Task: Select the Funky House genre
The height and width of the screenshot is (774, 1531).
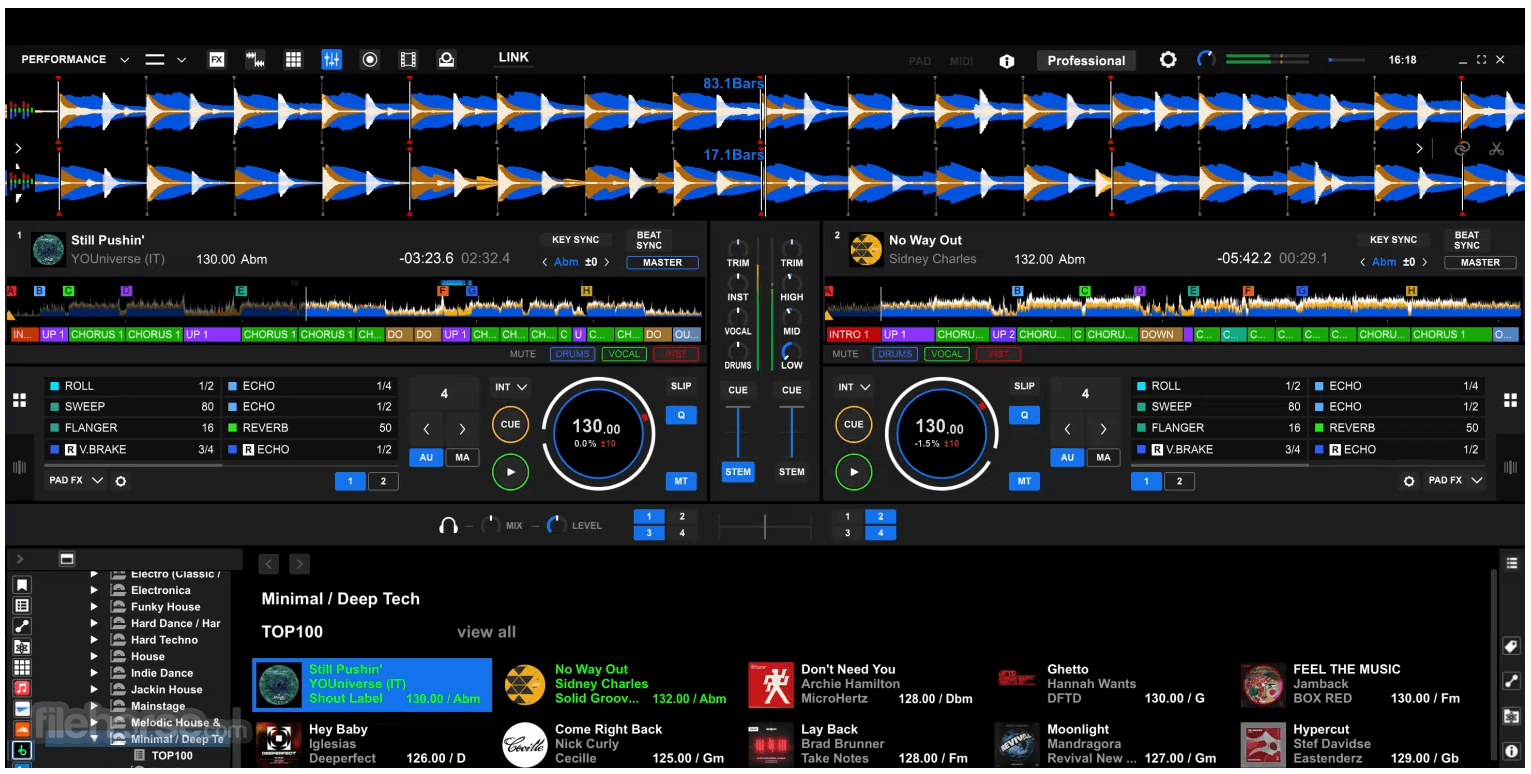Action: click(166, 607)
